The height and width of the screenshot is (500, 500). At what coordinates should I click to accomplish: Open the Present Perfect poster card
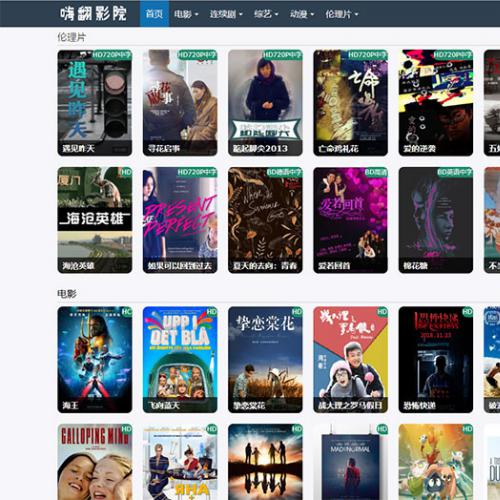tap(180, 220)
